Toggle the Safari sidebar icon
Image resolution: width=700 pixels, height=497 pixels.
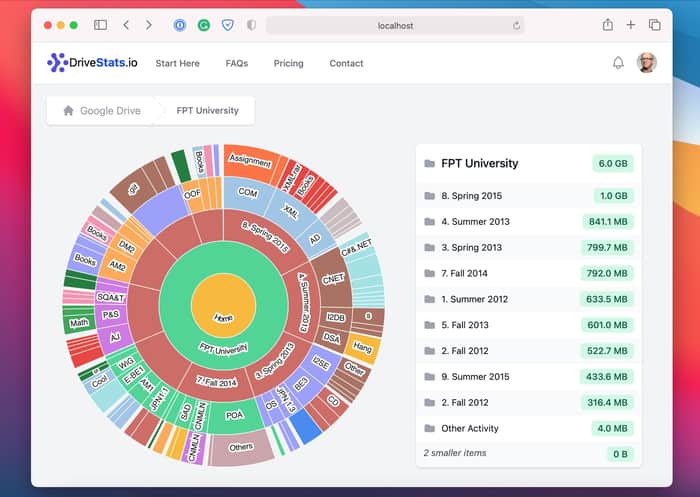click(x=100, y=25)
